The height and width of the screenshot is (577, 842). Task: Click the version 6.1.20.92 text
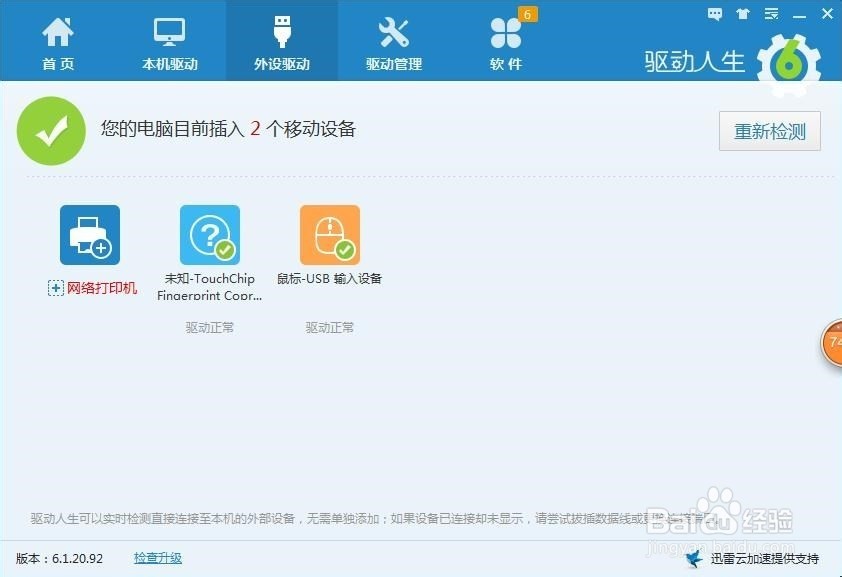tap(59, 558)
